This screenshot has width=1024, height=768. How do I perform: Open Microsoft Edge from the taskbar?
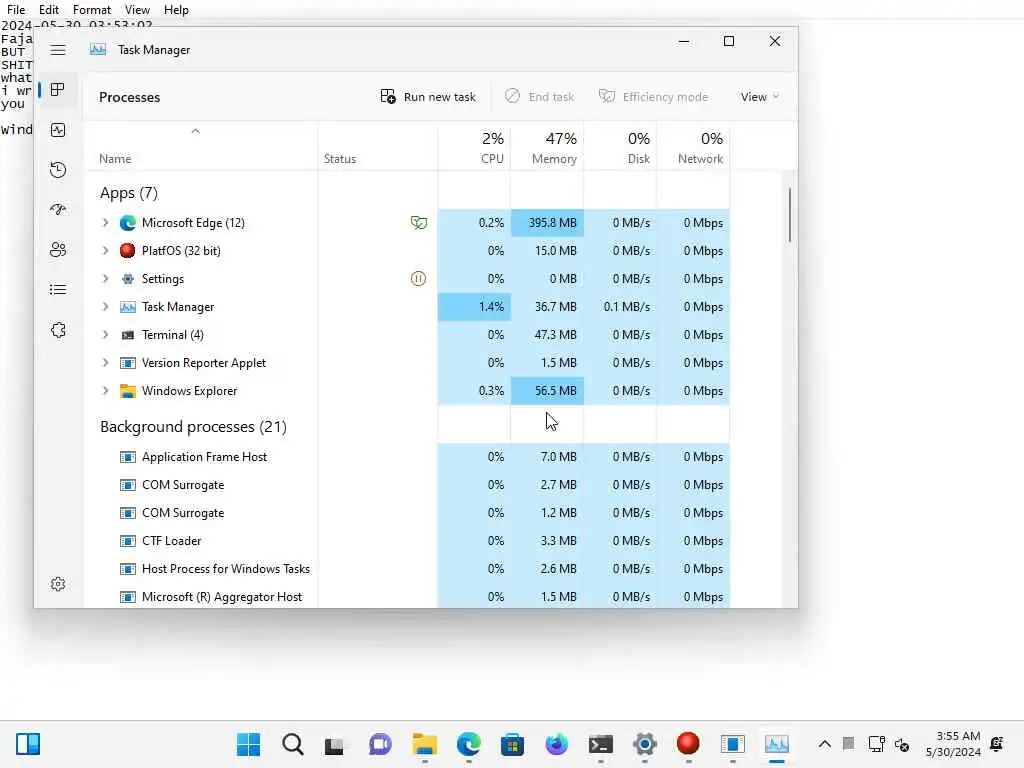tap(468, 744)
